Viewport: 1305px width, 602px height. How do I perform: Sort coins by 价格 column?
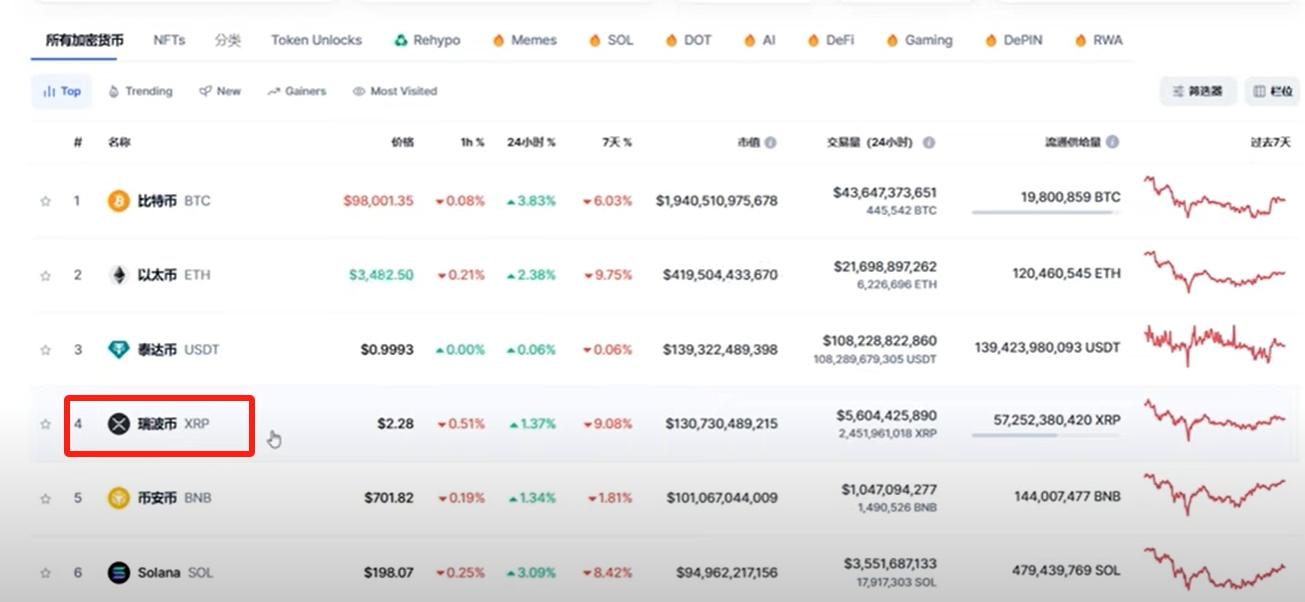(x=402, y=143)
